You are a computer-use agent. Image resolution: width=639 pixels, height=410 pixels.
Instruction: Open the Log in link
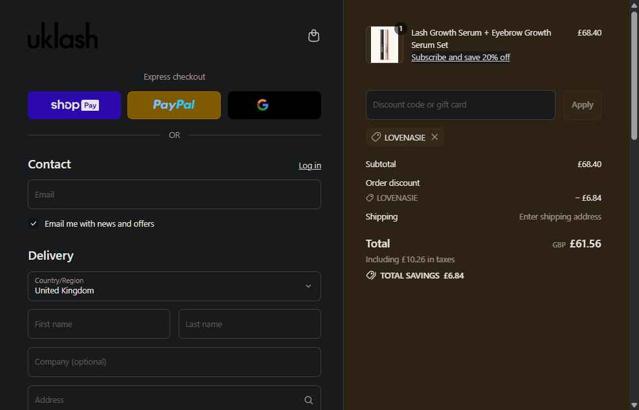point(310,165)
